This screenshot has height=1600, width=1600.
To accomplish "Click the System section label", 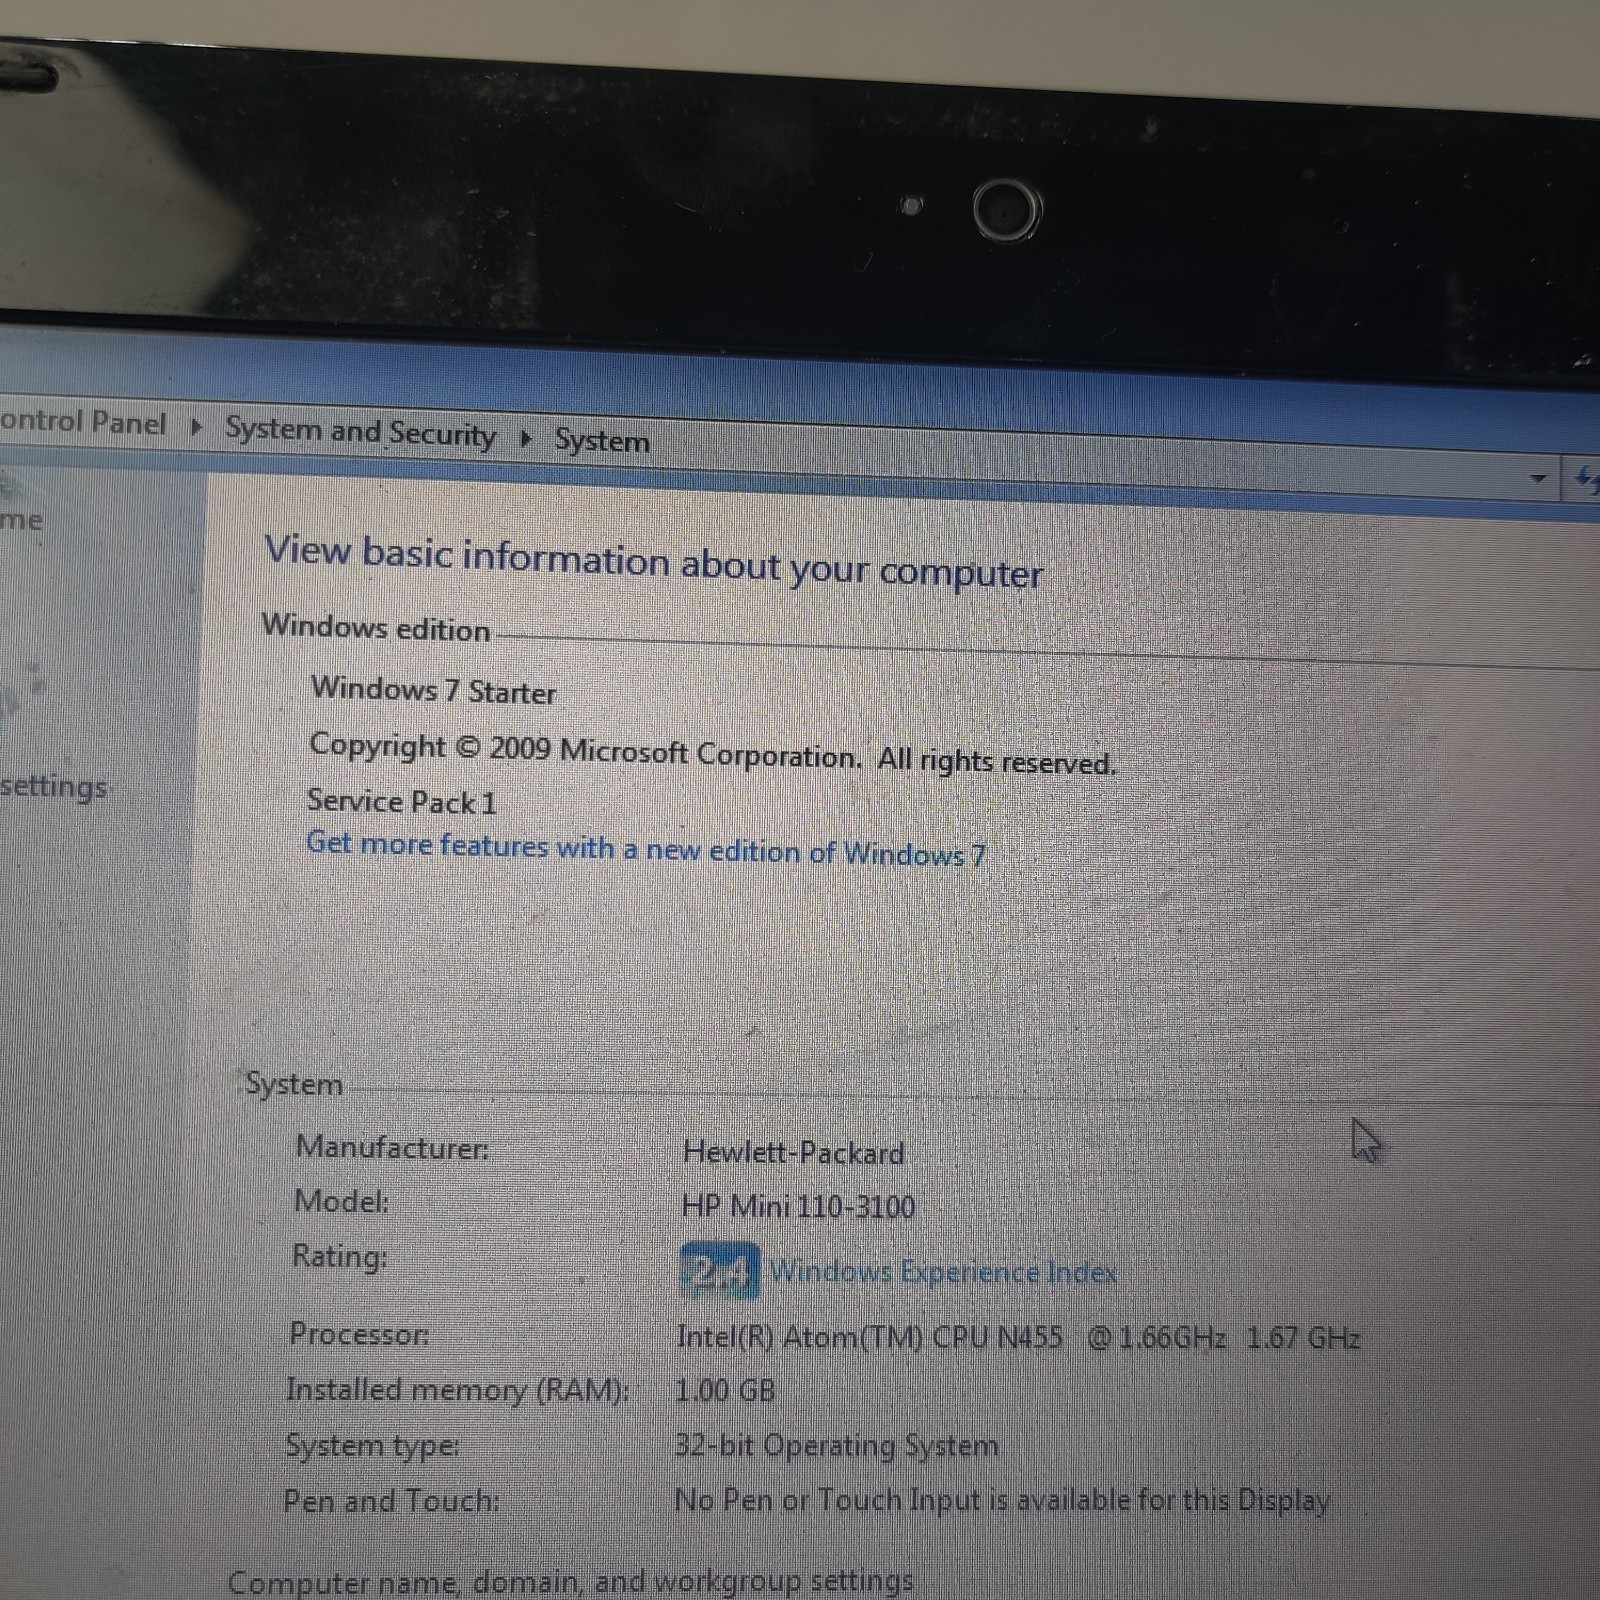I will [294, 1084].
